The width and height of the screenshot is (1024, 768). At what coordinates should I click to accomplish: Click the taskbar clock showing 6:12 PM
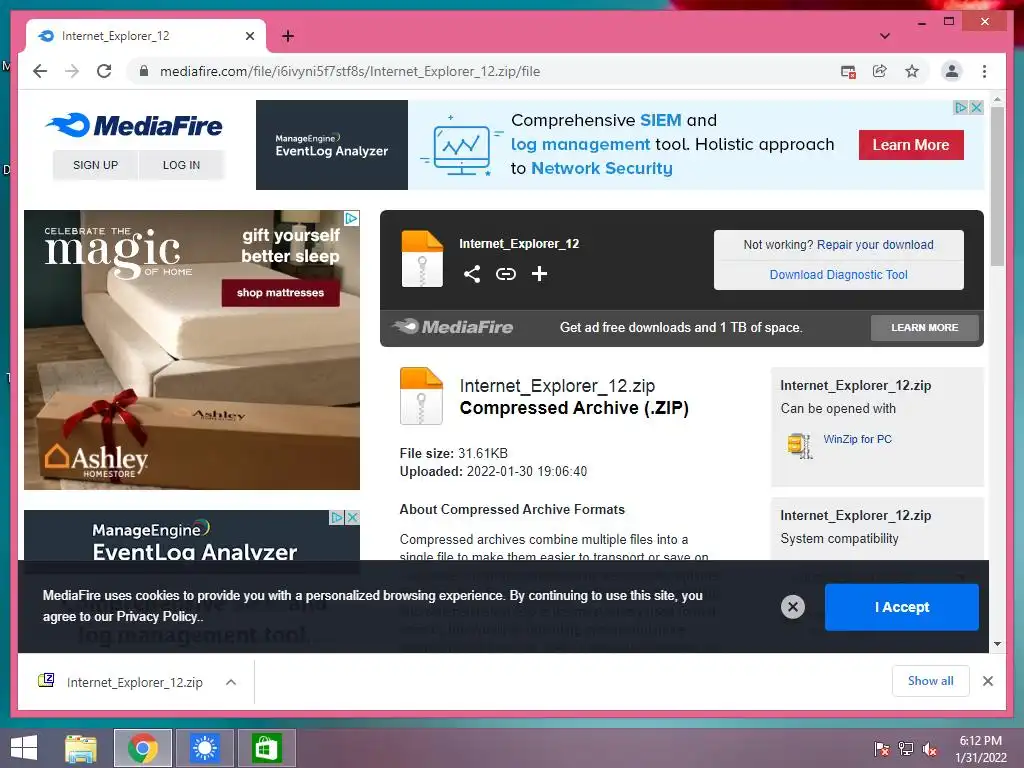980,749
